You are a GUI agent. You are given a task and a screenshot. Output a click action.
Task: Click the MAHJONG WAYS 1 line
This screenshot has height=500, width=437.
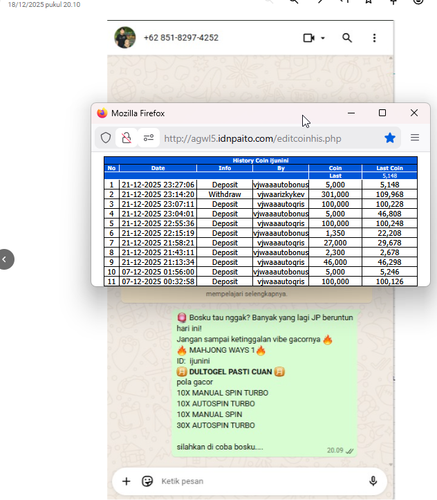(222, 350)
